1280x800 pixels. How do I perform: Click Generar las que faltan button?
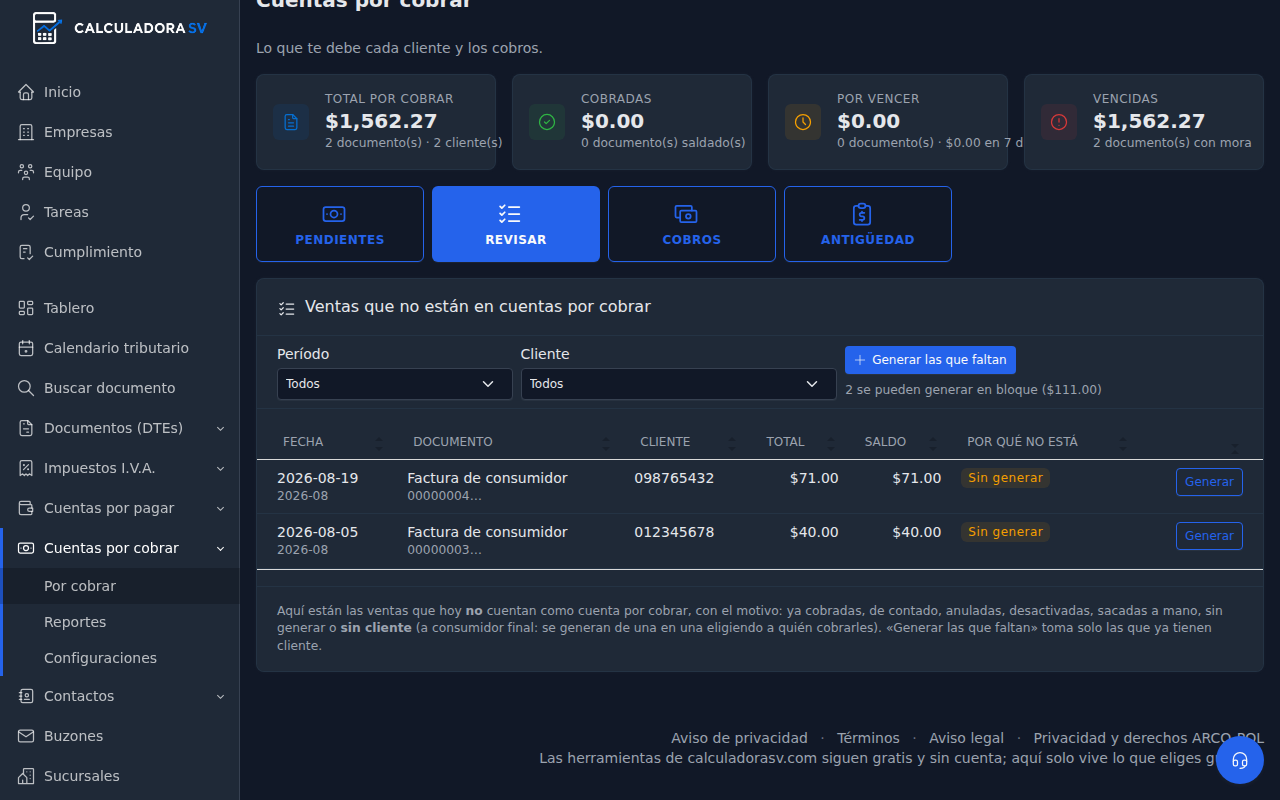pos(930,360)
